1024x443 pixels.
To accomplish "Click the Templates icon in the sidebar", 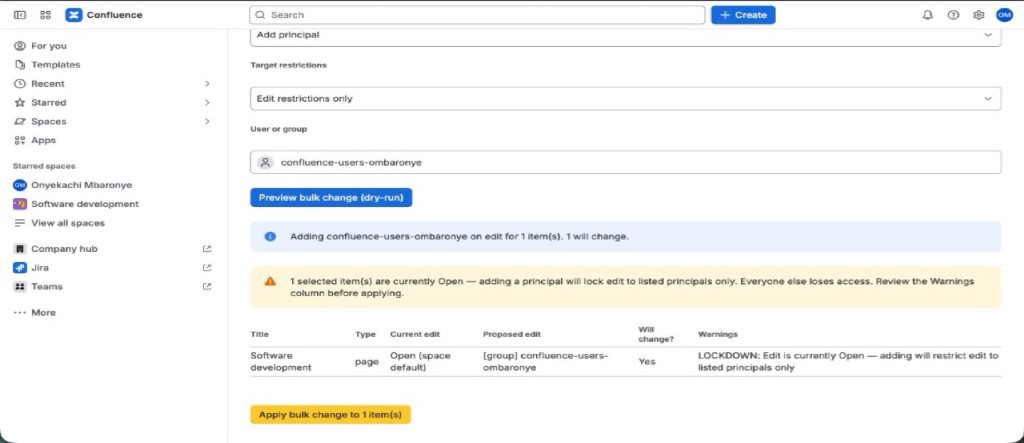I will point(20,65).
